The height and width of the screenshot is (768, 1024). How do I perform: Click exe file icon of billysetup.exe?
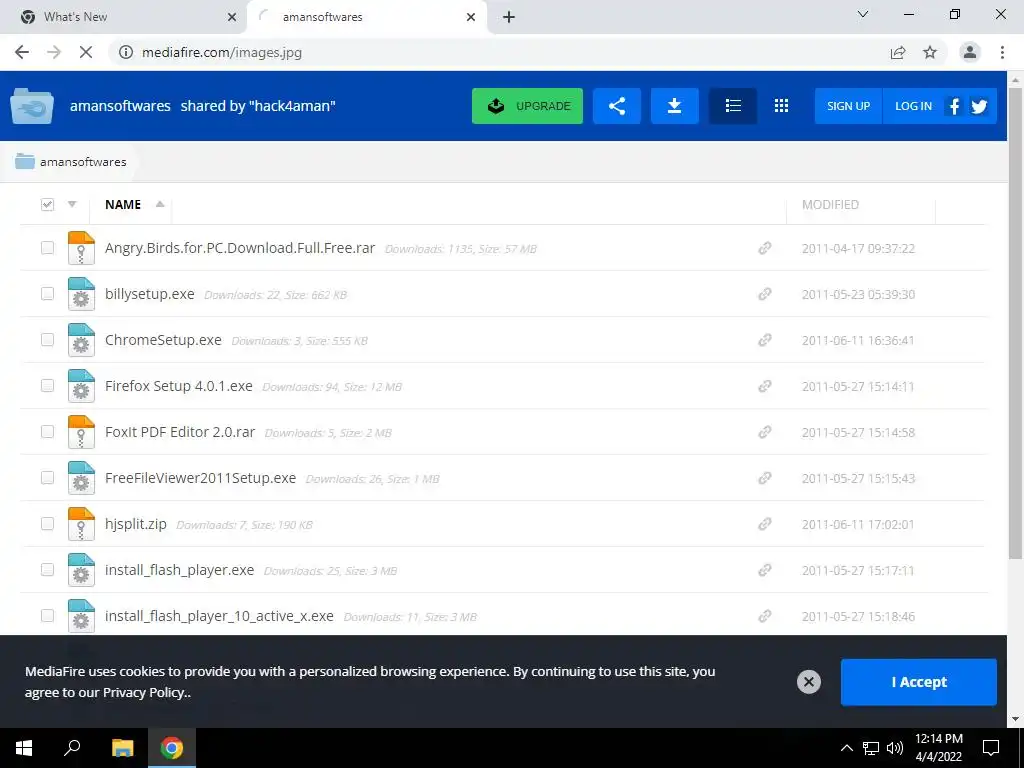tap(81, 294)
